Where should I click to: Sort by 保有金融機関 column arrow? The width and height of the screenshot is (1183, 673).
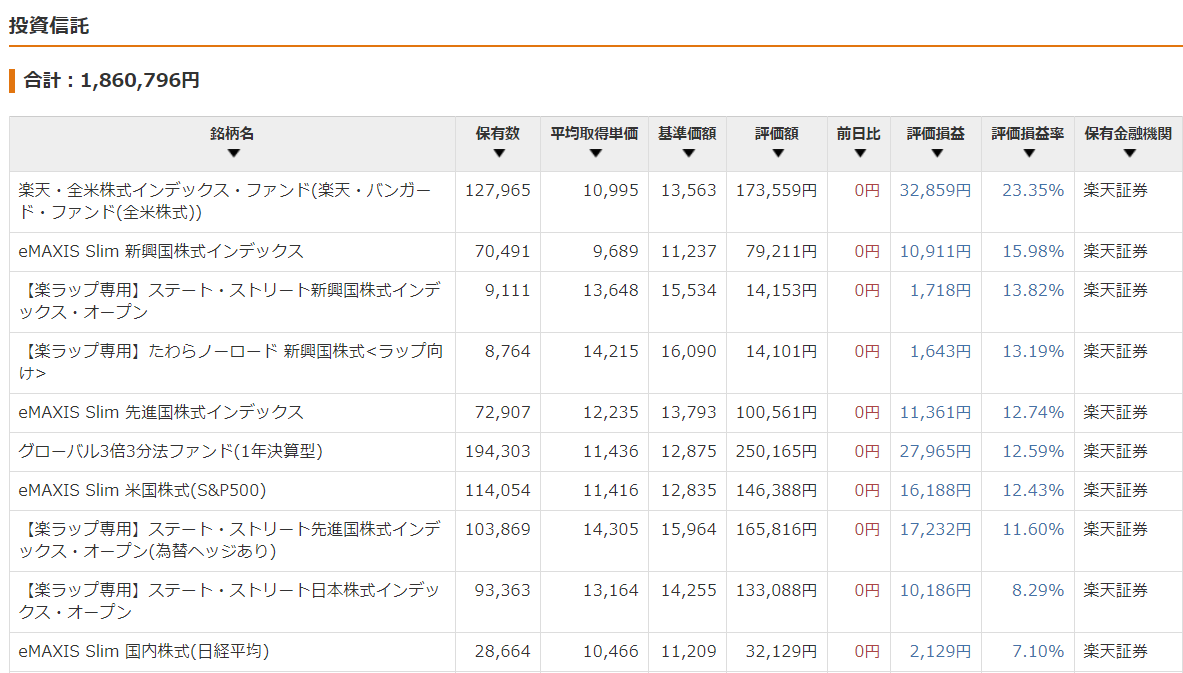coord(1129,153)
